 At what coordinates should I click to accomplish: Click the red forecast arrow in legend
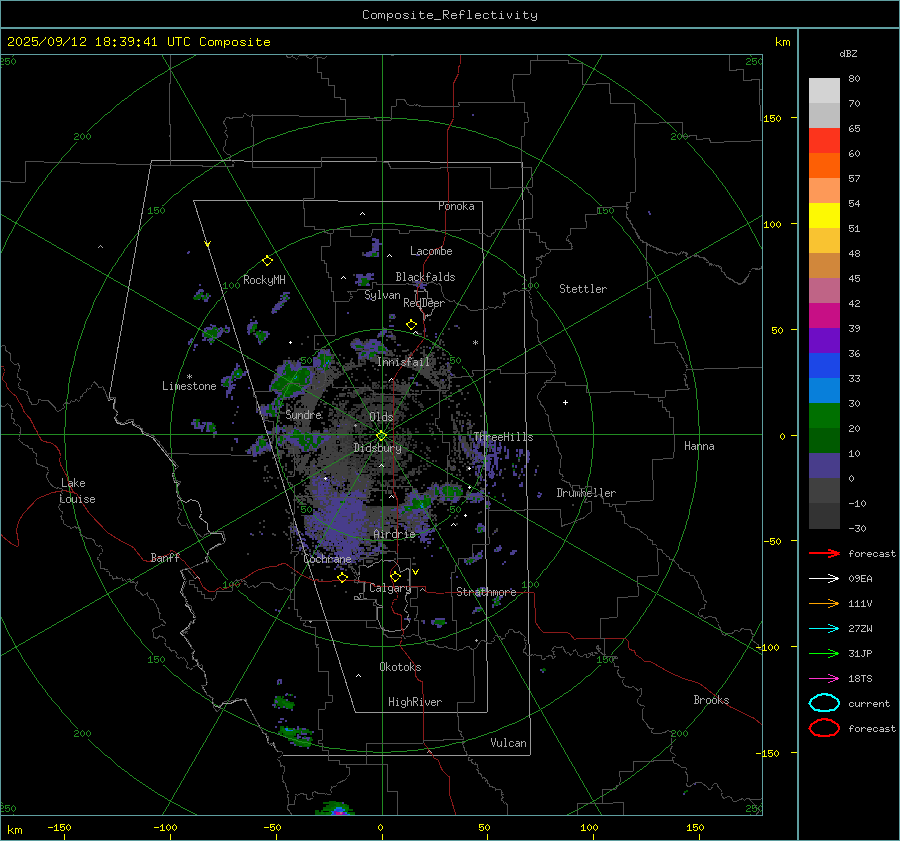824,553
